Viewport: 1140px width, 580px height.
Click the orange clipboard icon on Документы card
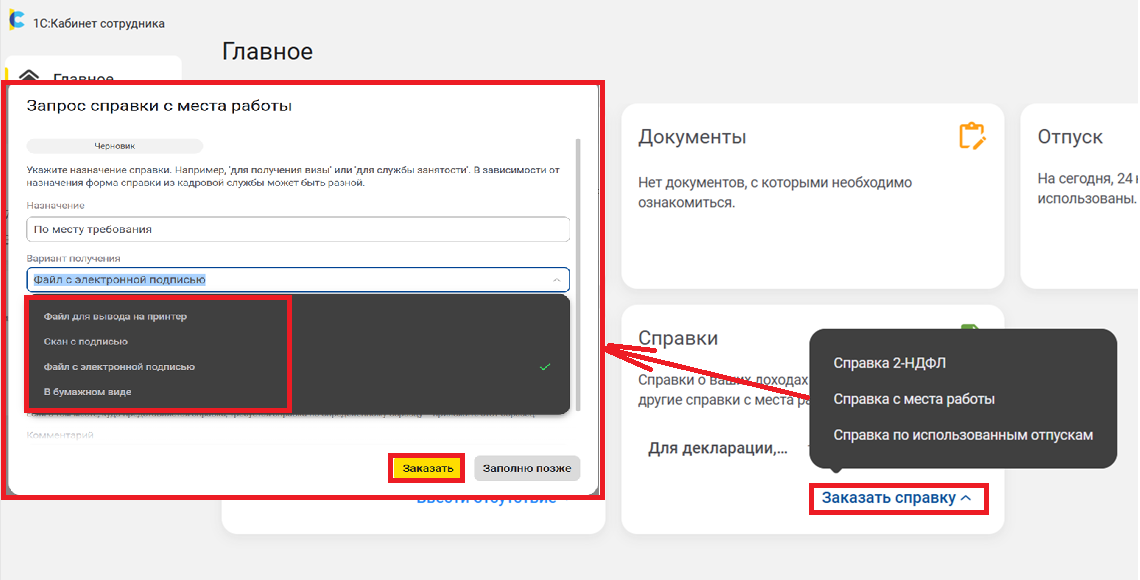971,136
